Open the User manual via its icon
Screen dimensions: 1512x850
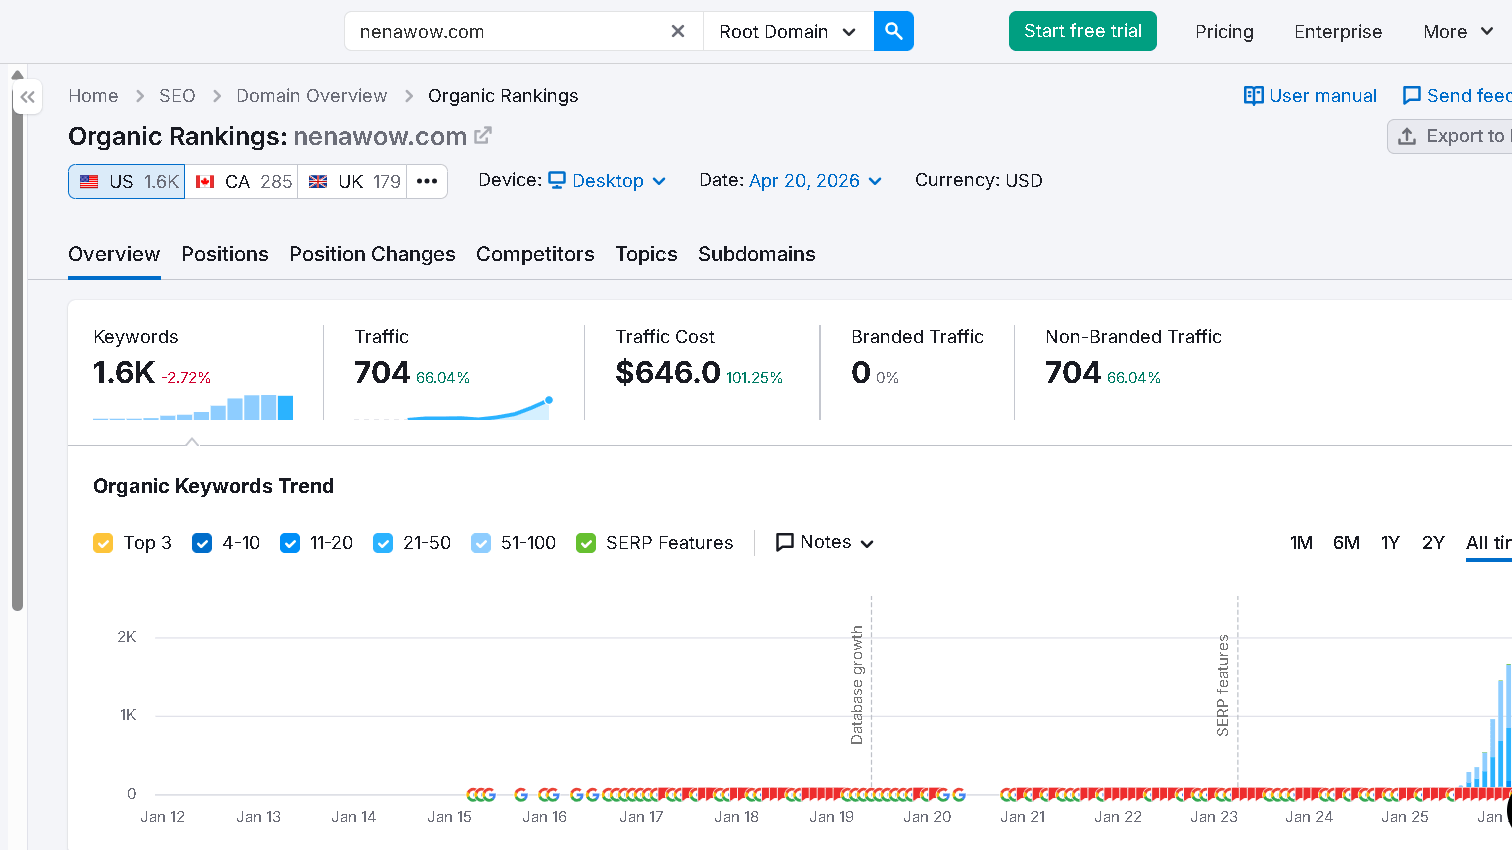[1254, 95]
